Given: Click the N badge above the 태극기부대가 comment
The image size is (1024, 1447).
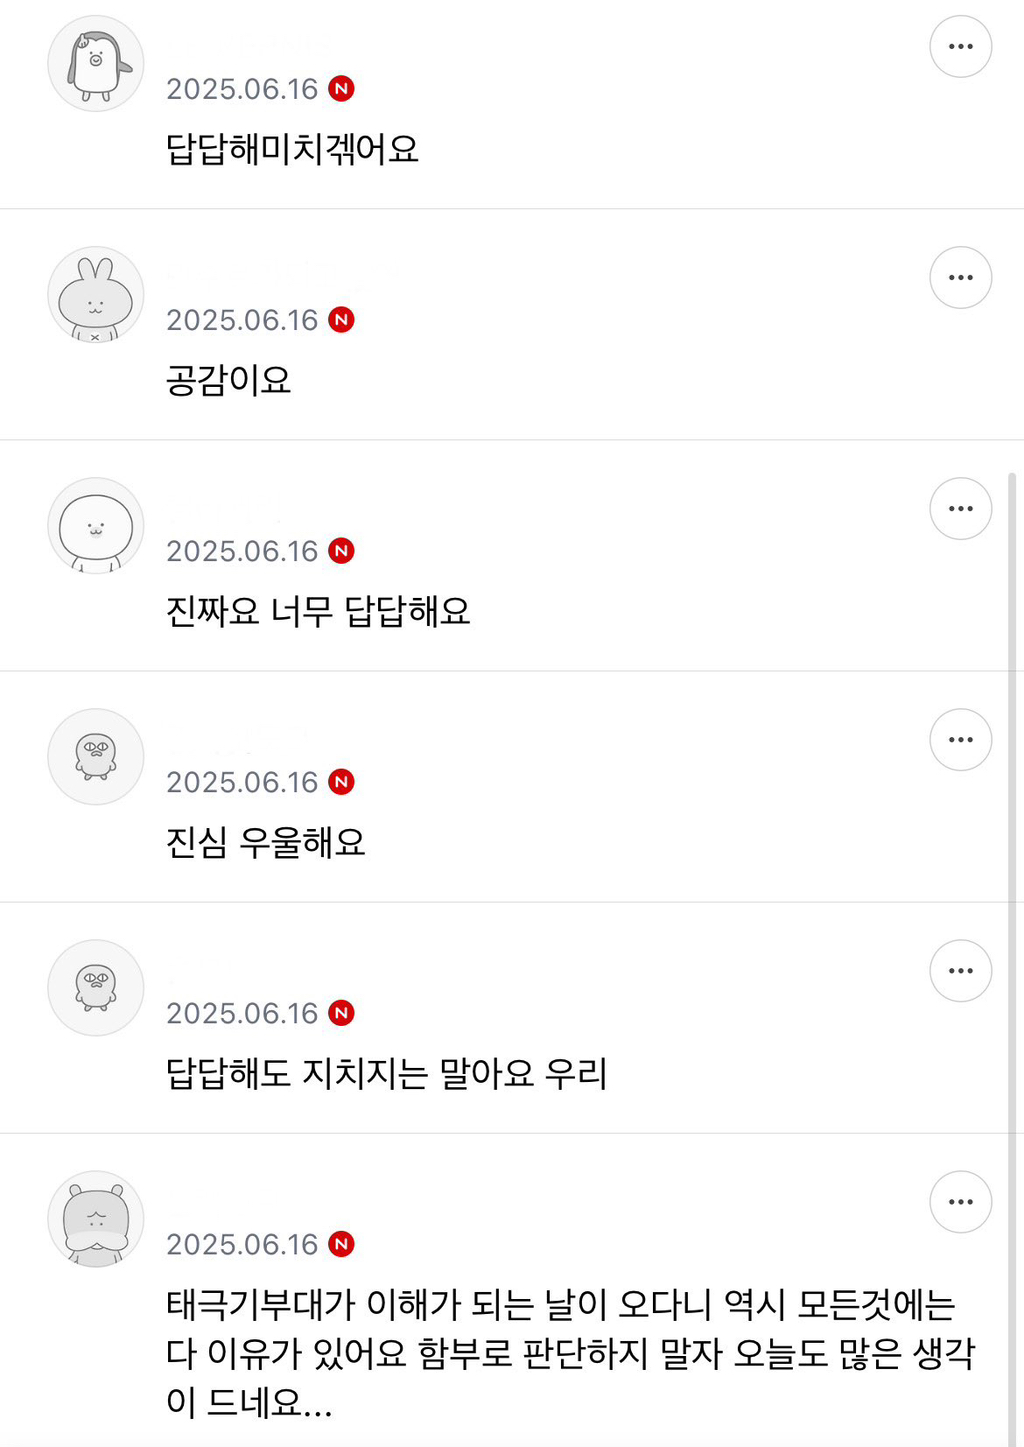Looking at the screenshot, I should click(342, 1244).
